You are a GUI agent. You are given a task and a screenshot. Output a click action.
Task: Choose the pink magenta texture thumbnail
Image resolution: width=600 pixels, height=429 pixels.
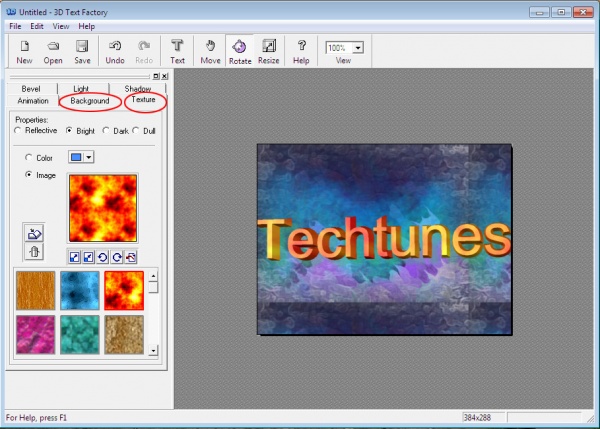click(34, 335)
